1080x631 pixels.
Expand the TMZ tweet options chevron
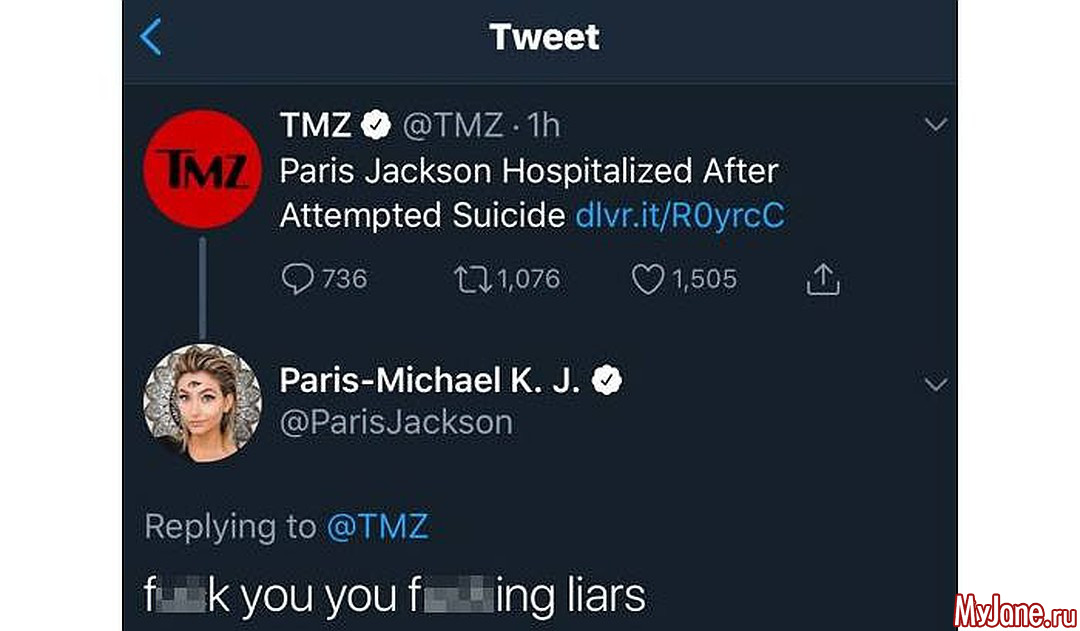click(x=935, y=125)
